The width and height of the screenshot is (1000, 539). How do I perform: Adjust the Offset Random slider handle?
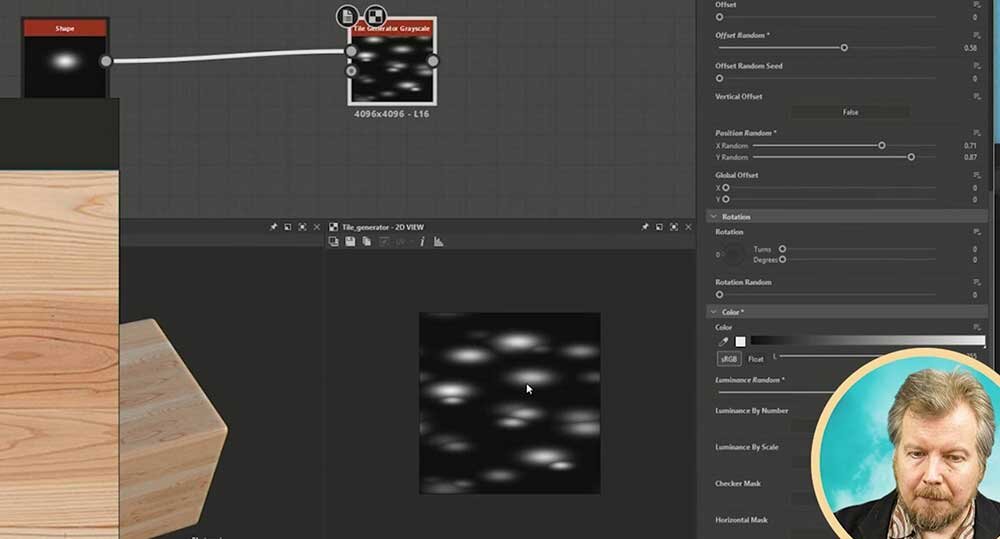(x=844, y=48)
